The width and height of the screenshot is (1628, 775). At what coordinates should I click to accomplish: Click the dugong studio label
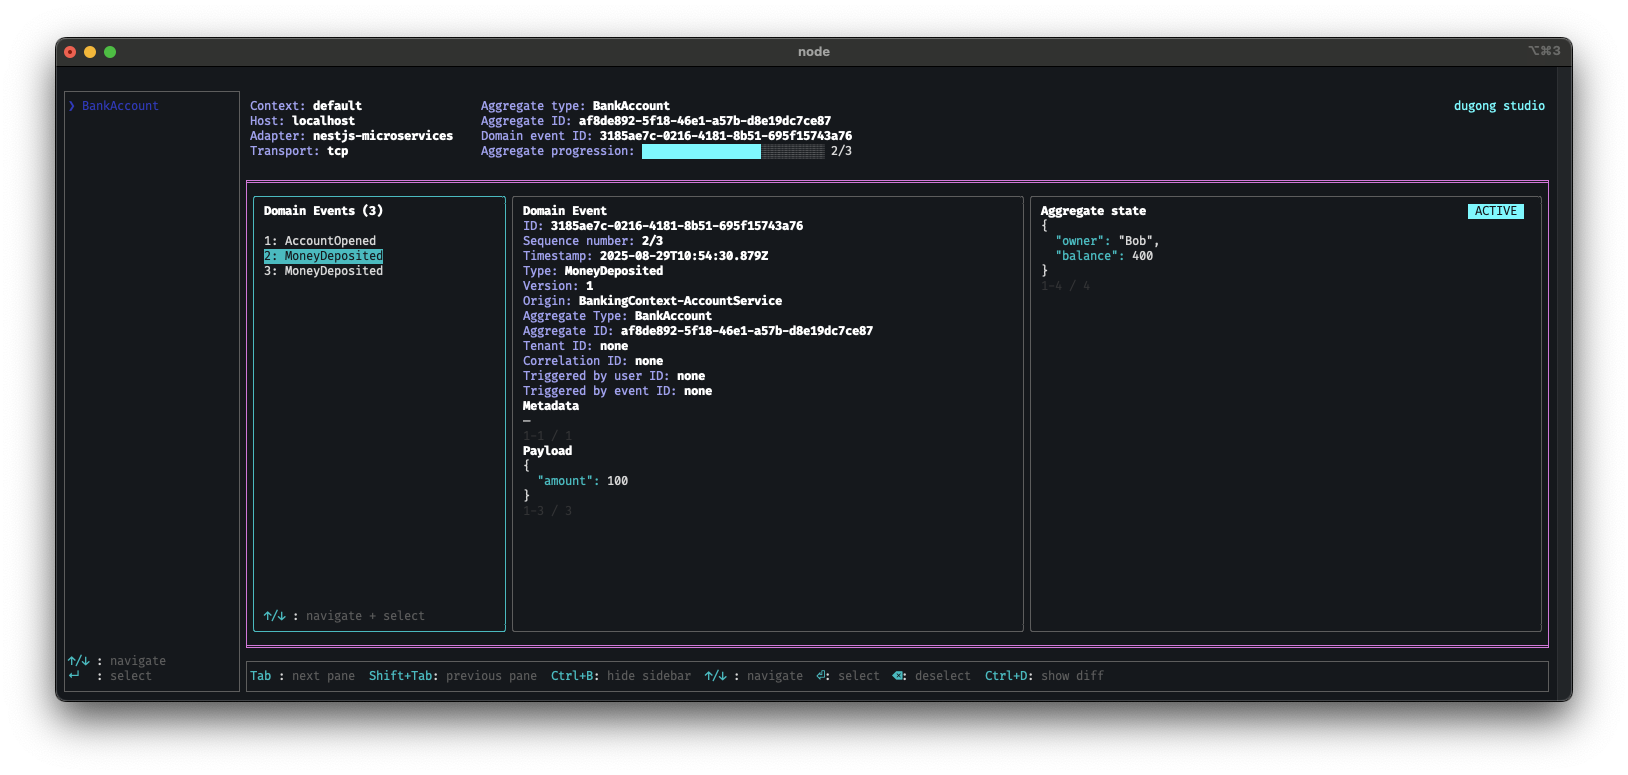1498,106
